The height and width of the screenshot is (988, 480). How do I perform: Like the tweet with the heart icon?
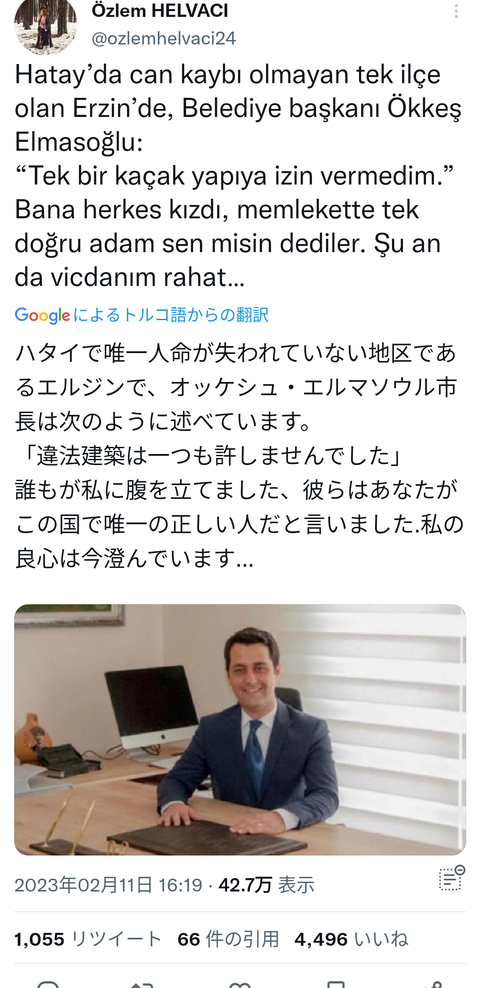point(240,984)
